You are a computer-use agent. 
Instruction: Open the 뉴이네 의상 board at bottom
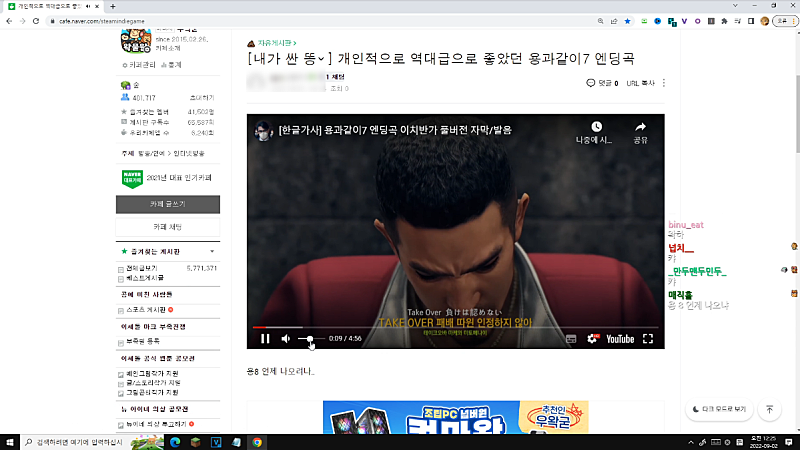point(156,424)
